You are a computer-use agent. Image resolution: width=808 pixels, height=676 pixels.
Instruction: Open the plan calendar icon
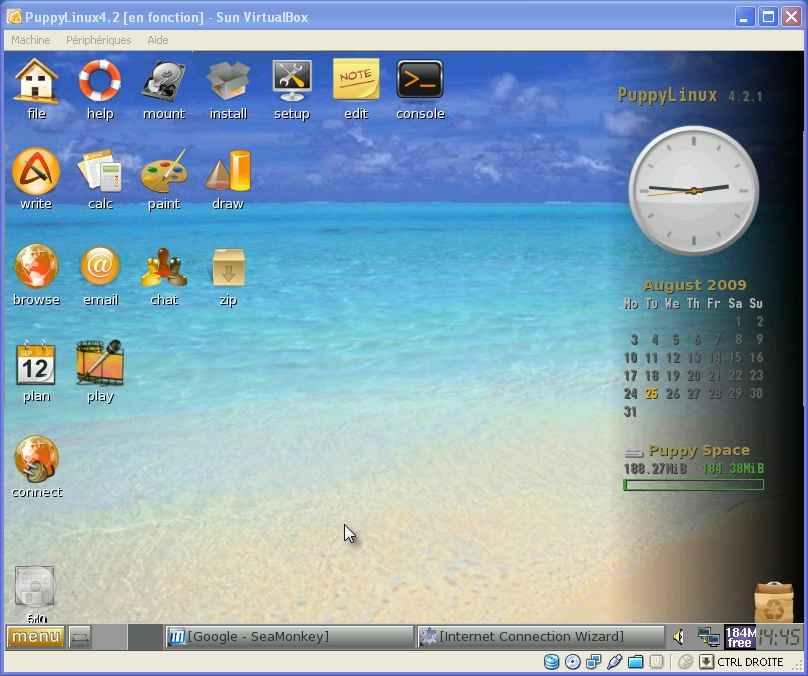coord(36,363)
